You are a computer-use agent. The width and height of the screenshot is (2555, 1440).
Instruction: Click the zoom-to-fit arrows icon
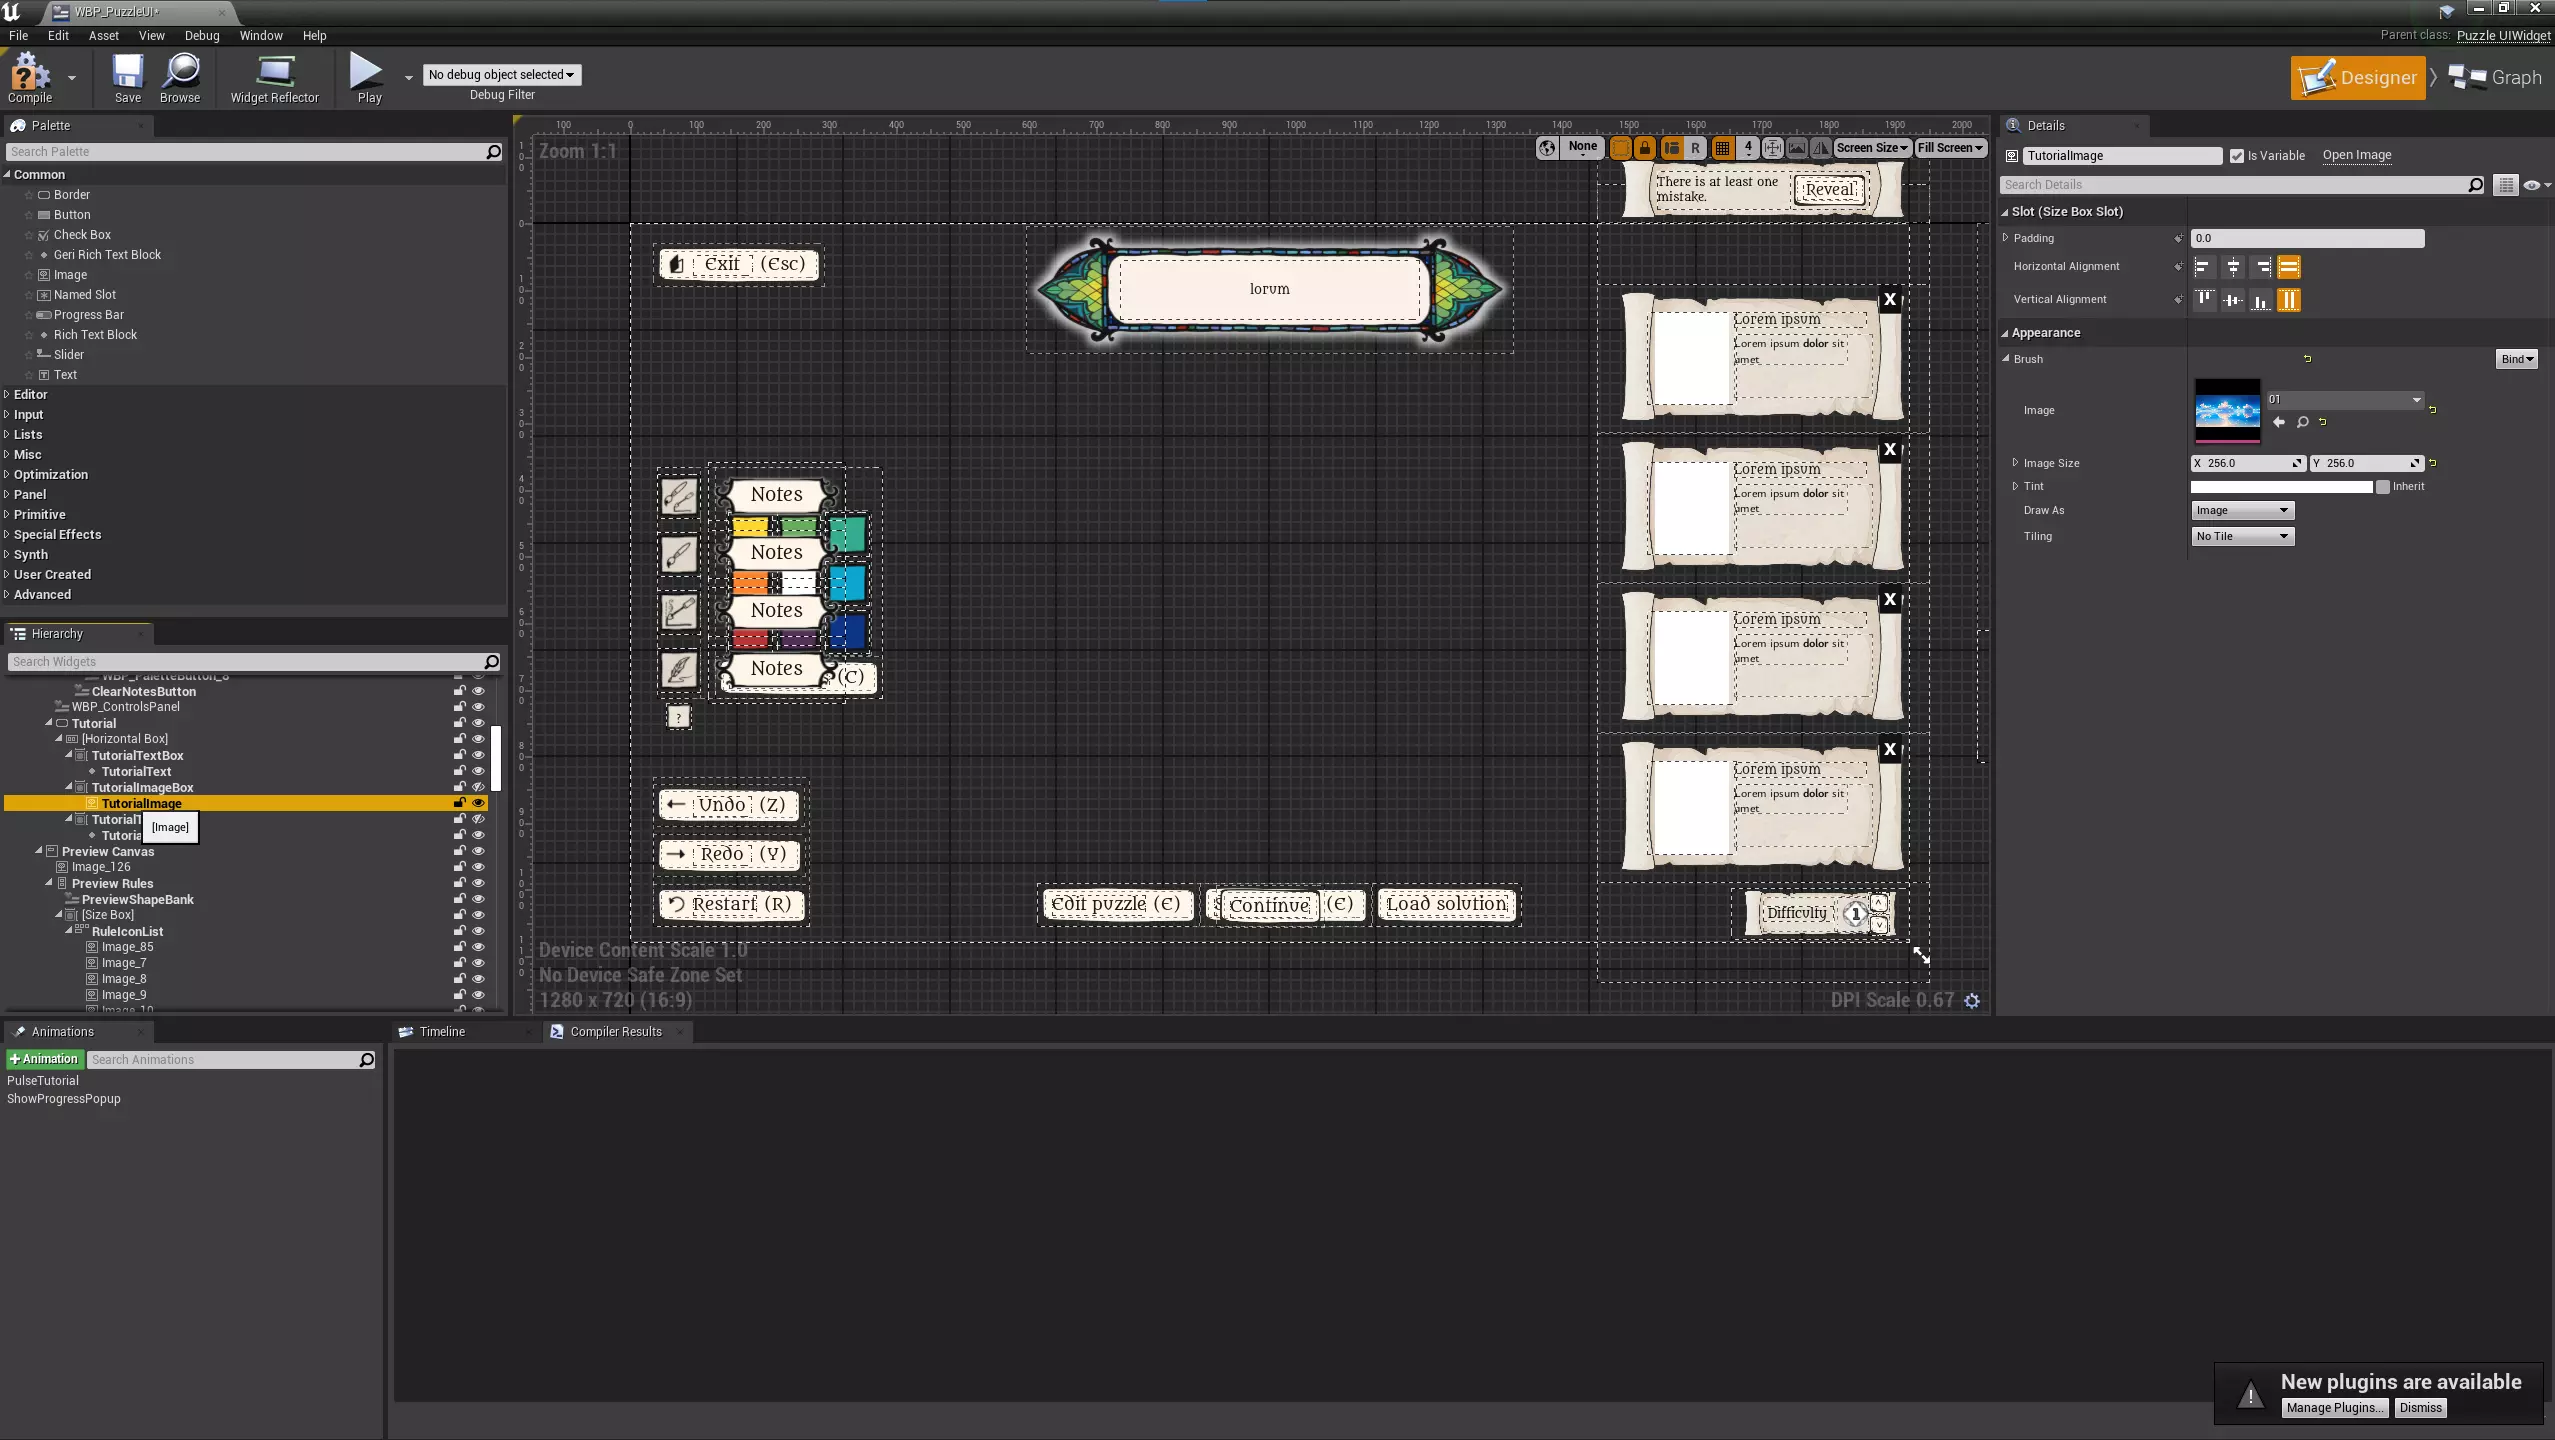(x=1772, y=148)
